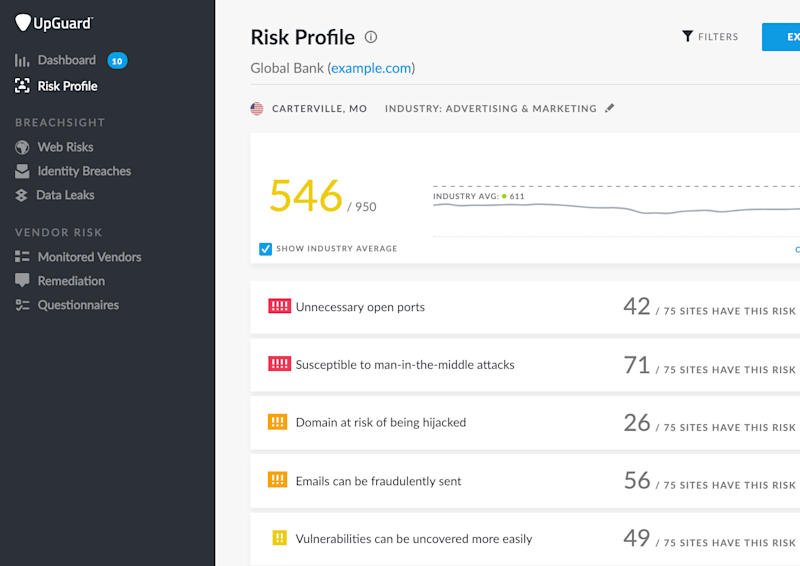The width and height of the screenshot is (800, 566).
Task: Toggle the Show Industry Average checkbox
Action: point(265,249)
